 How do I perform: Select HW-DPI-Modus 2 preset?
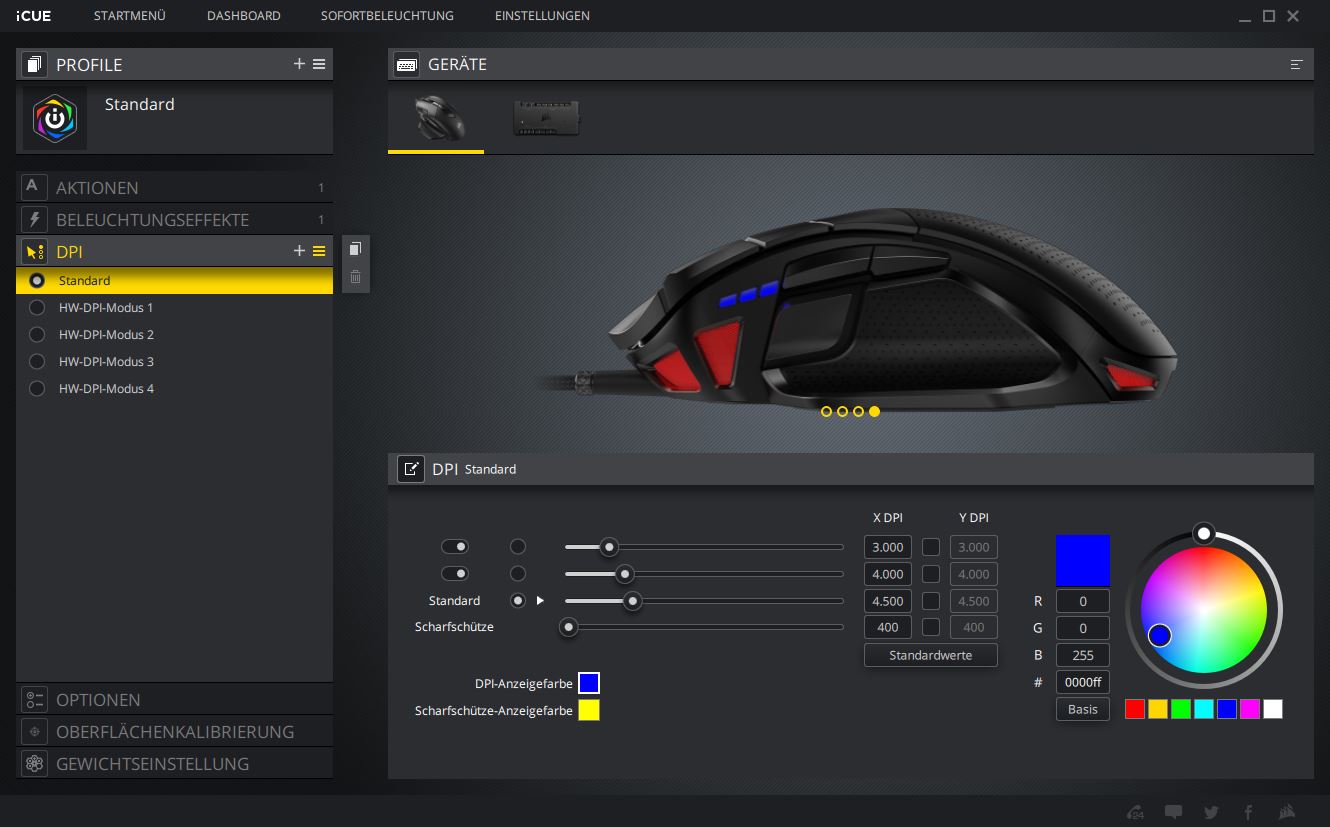[174, 335]
